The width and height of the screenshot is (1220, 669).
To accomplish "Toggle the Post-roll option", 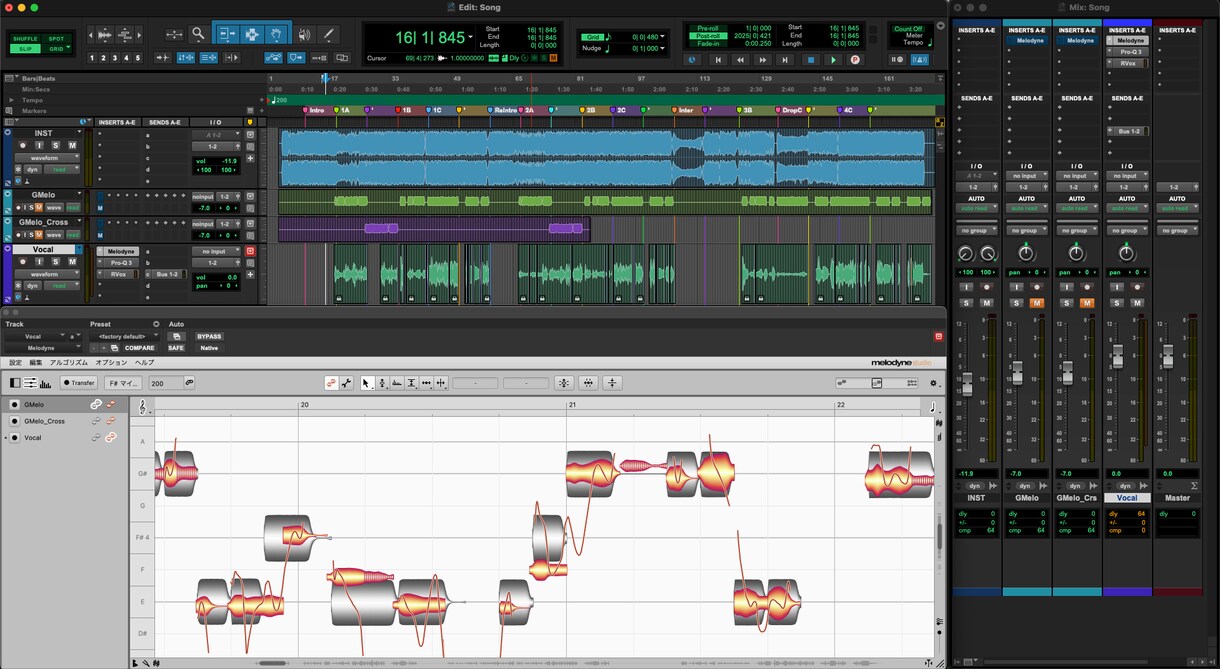I will [707, 35].
